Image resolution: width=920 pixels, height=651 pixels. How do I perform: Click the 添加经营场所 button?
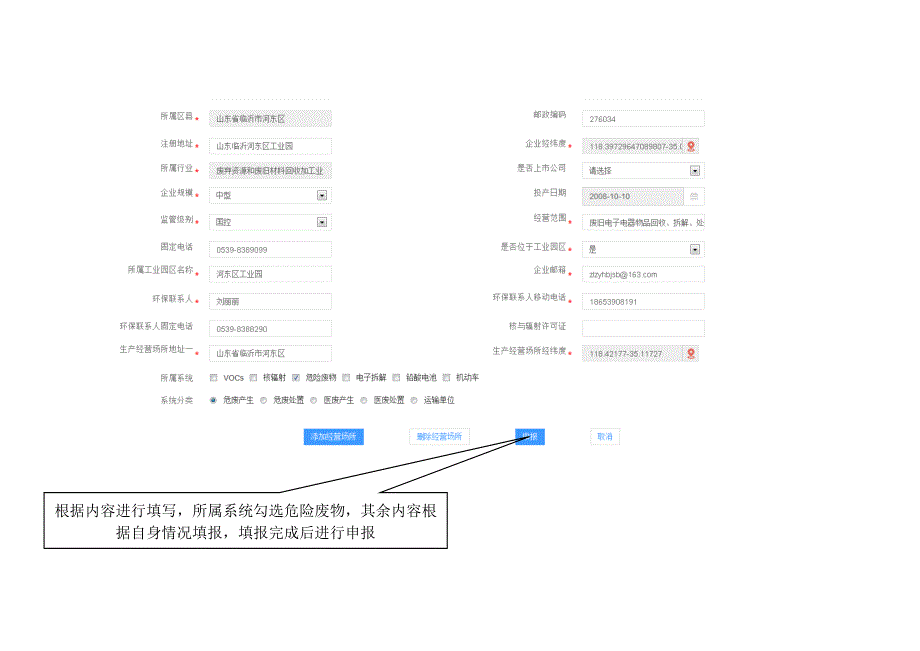pyautogui.click(x=333, y=437)
